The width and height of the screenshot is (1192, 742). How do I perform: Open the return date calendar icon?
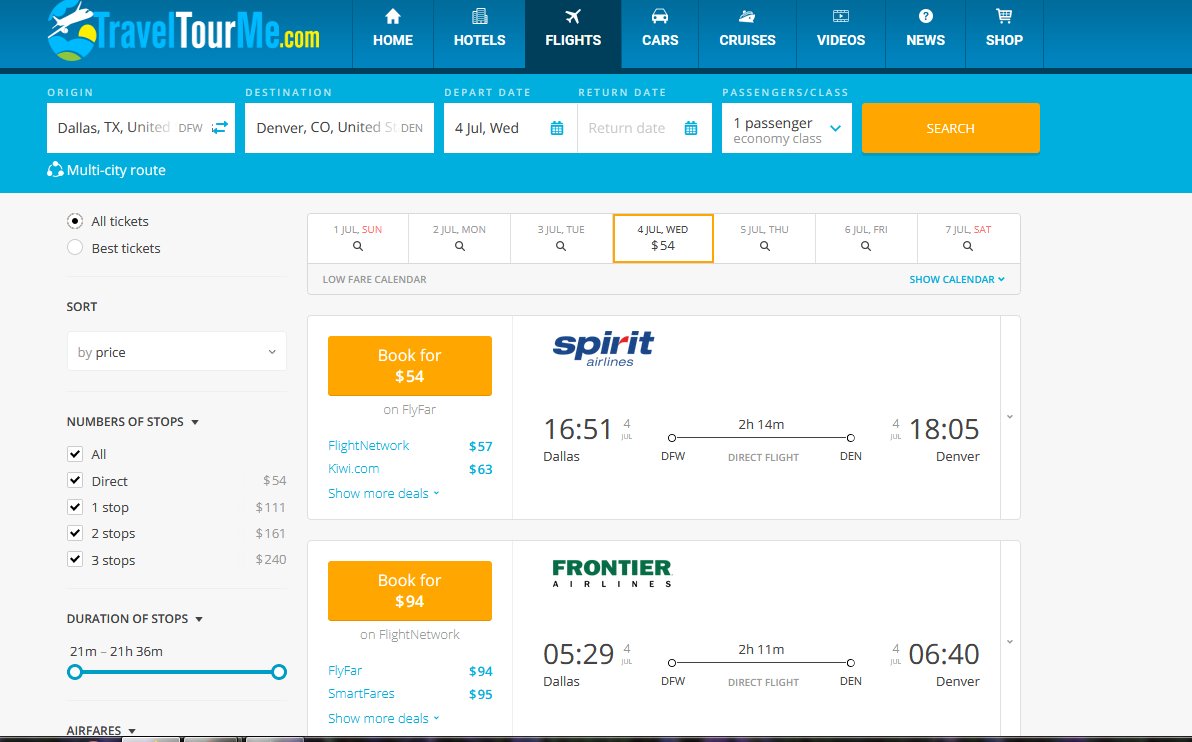(x=690, y=128)
